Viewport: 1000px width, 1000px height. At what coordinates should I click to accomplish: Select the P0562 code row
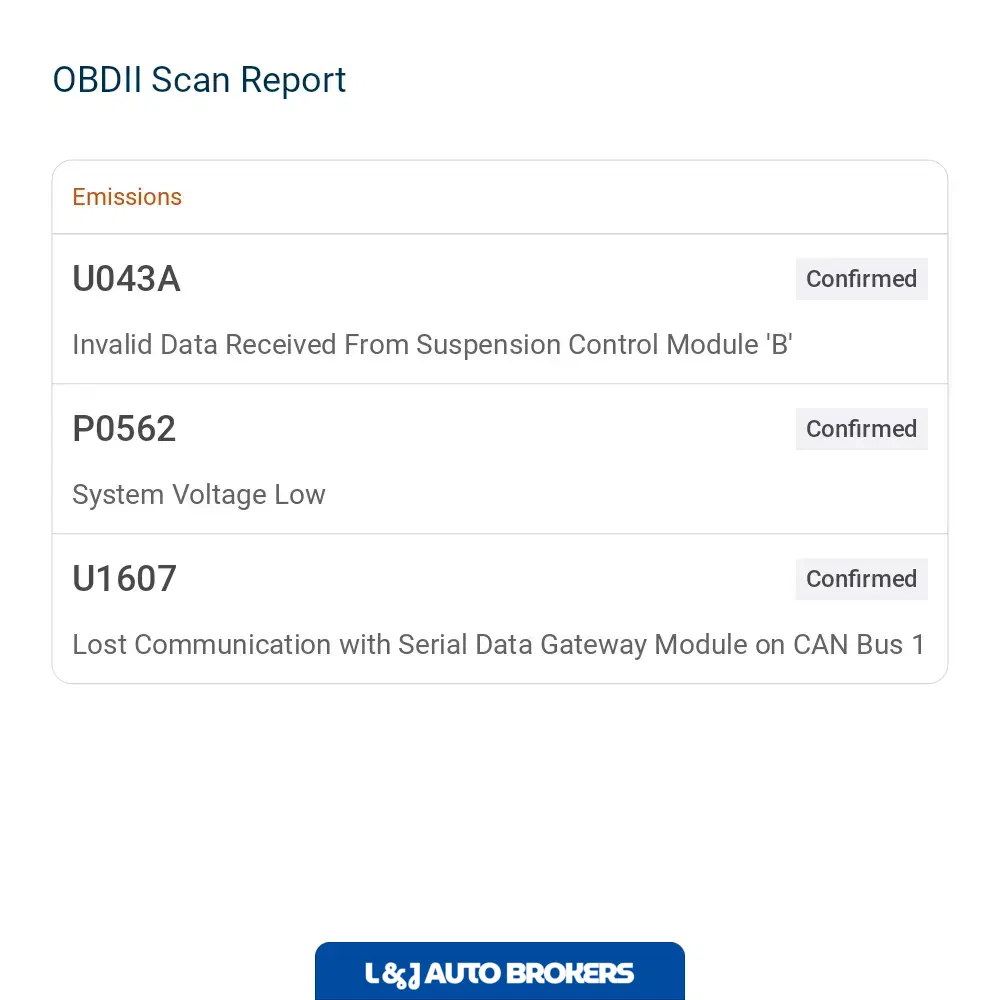(x=500, y=459)
